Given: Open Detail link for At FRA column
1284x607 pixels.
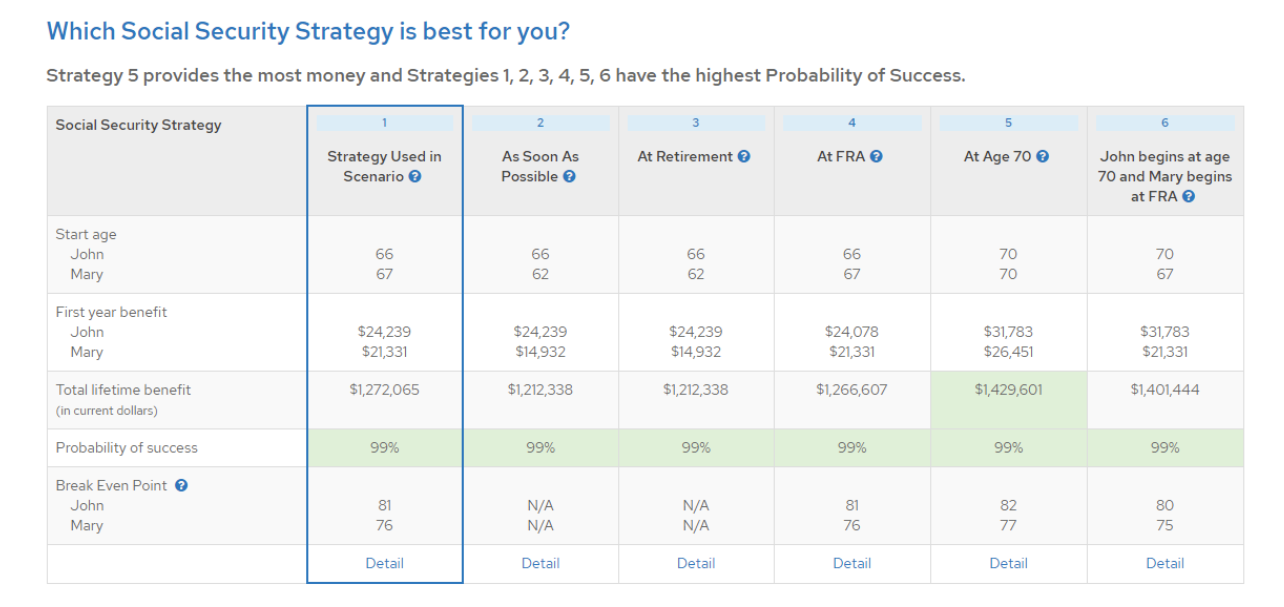Looking at the screenshot, I should [x=852, y=563].
